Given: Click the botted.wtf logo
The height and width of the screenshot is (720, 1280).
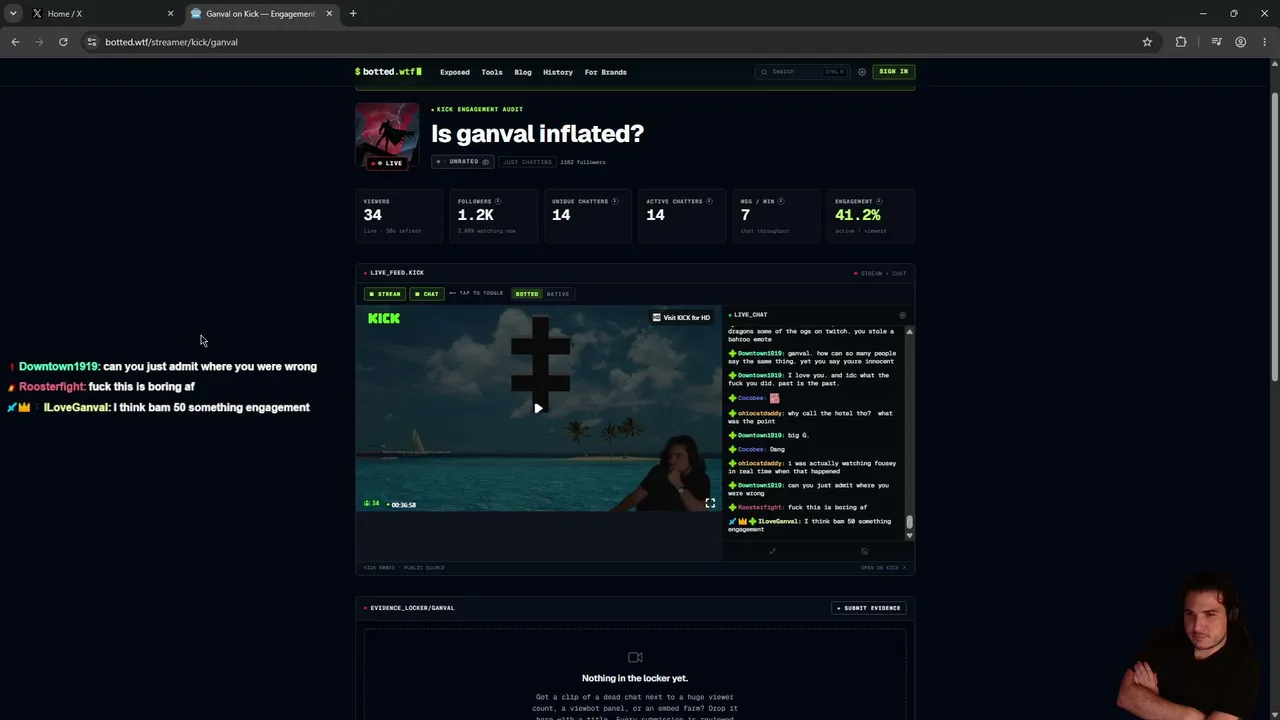Looking at the screenshot, I should click(388, 72).
